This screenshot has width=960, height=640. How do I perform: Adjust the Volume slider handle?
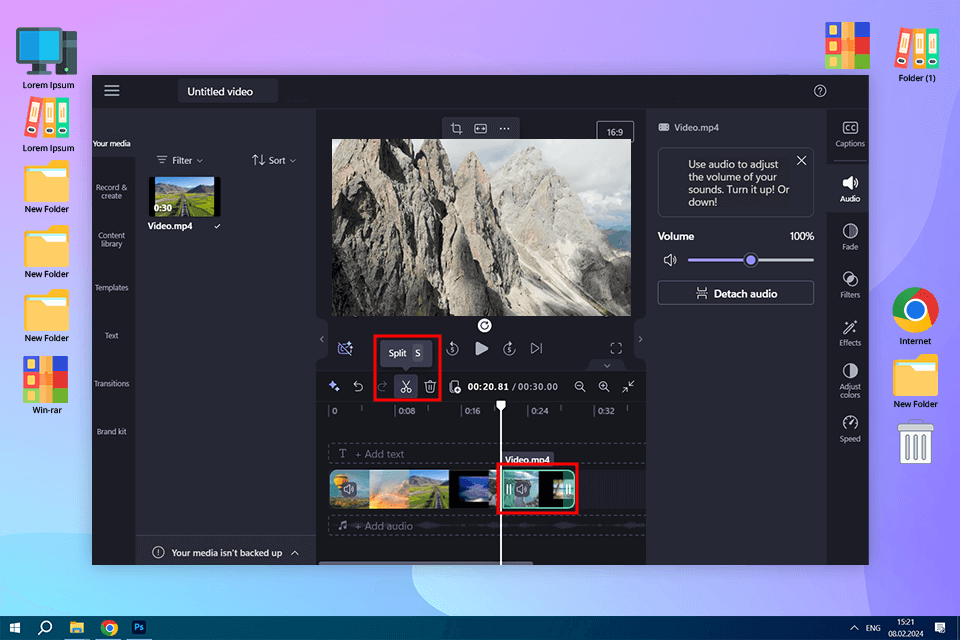coord(751,260)
